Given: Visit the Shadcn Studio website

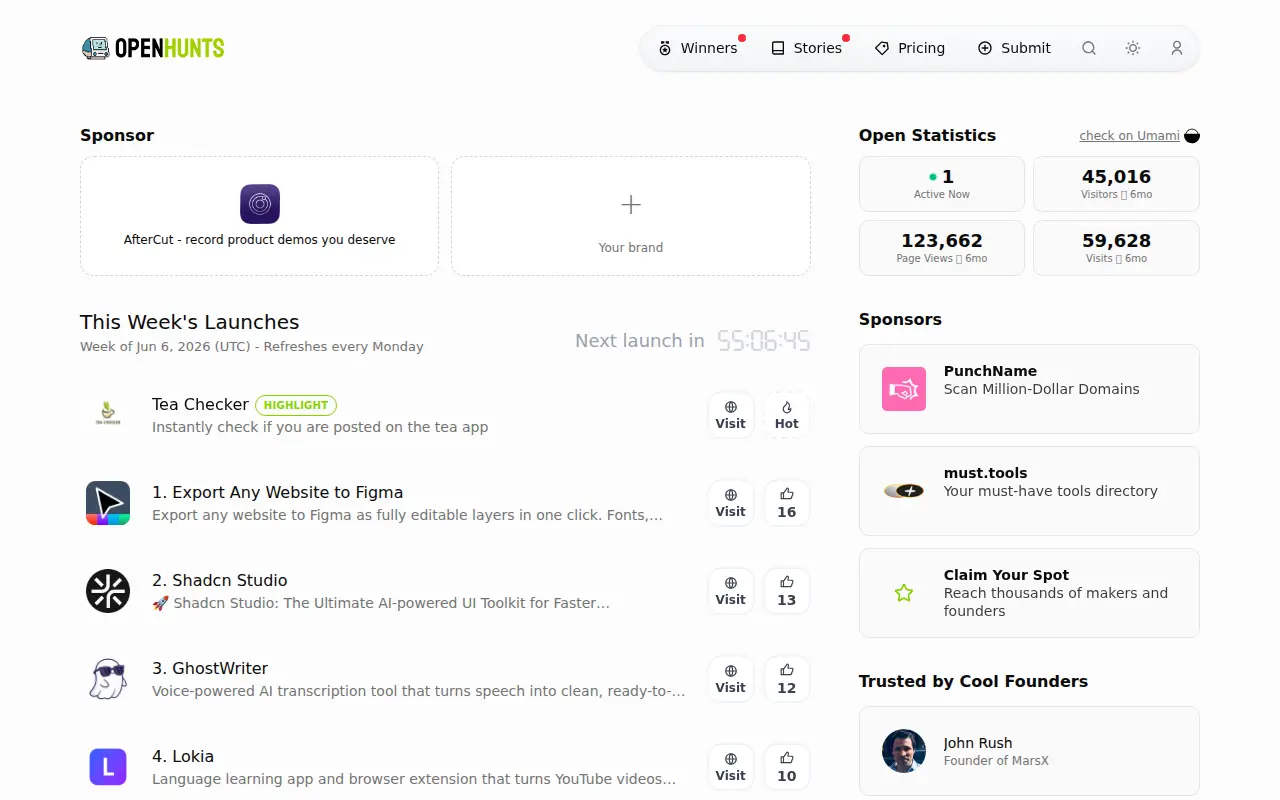Looking at the screenshot, I should click(x=731, y=591).
